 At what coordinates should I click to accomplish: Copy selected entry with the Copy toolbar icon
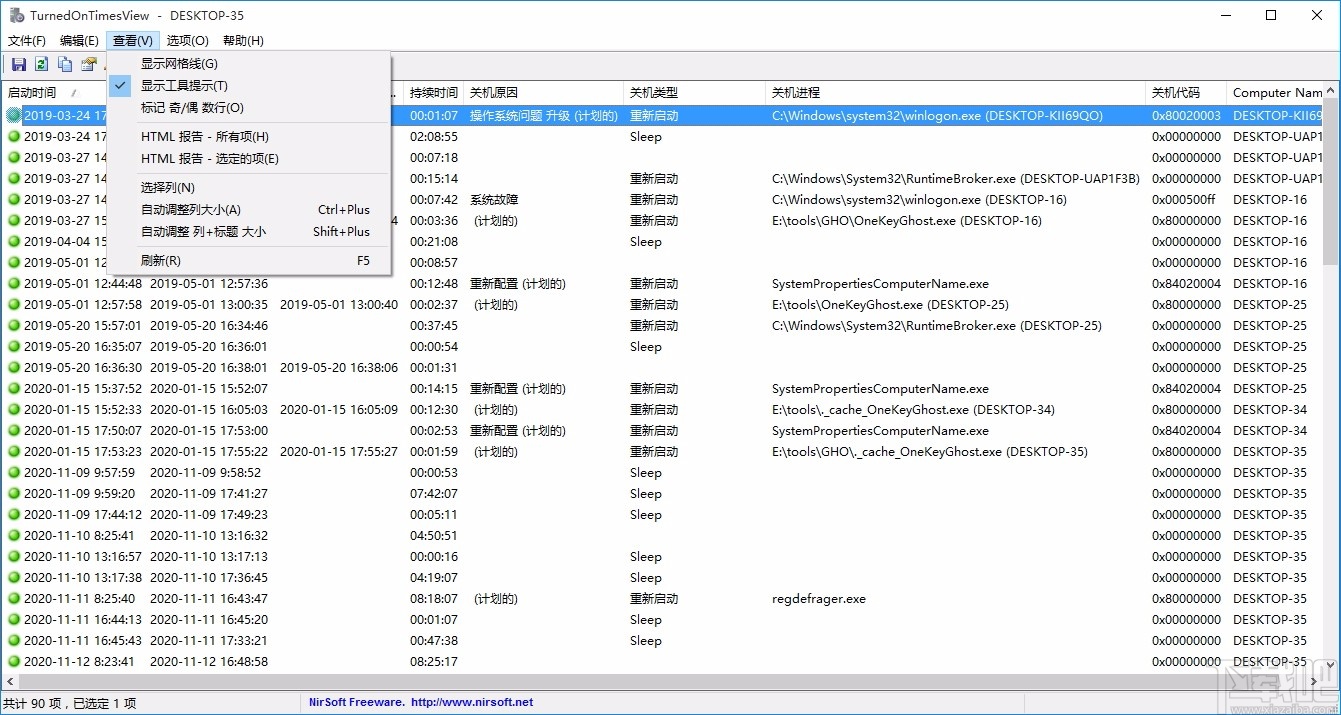coord(64,64)
